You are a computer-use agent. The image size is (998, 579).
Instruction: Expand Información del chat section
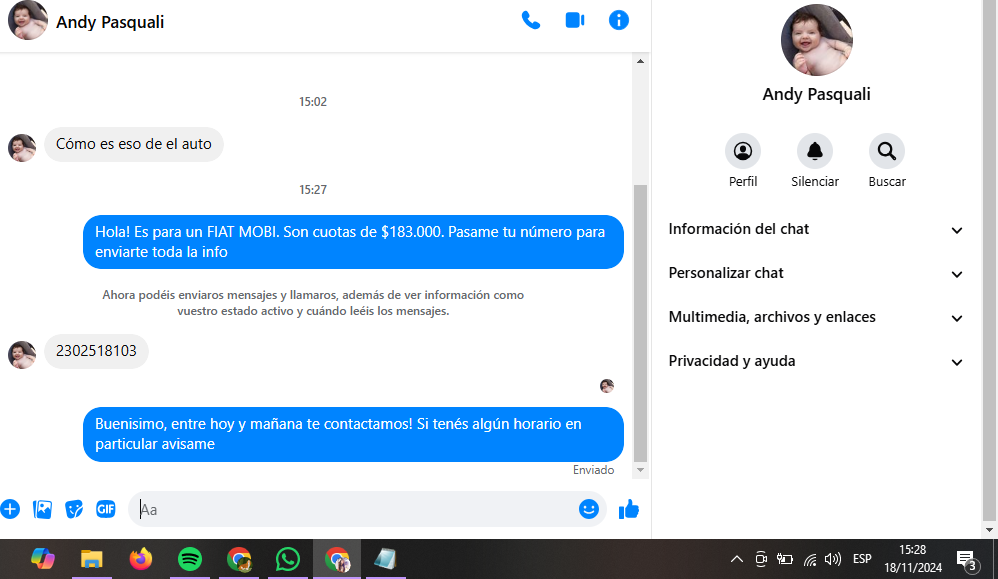pyautogui.click(x=815, y=229)
